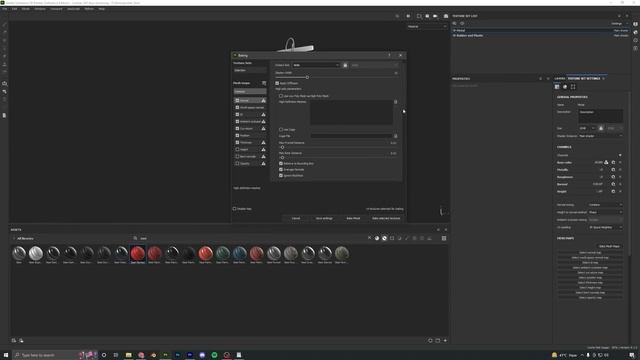Select the Smudge tool

[x=4, y=56]
